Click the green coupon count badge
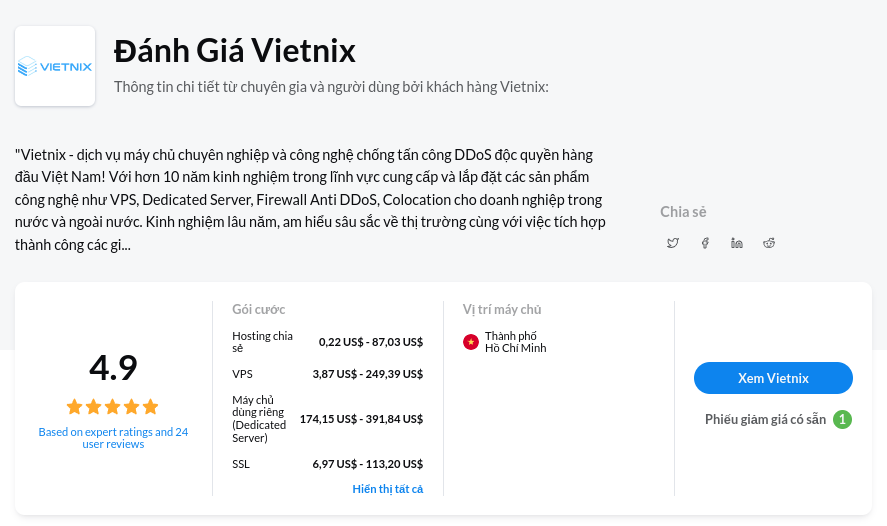 point(843,419)
